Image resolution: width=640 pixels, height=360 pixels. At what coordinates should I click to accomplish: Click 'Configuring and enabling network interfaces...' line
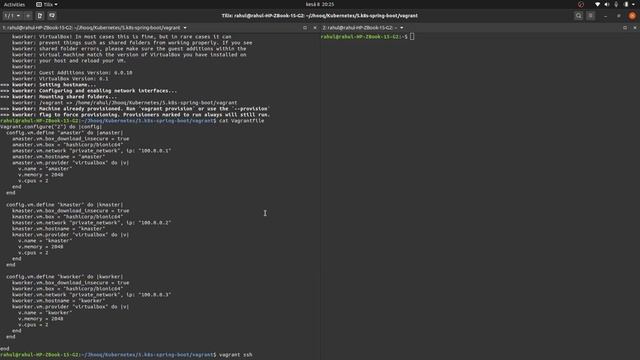pos(89,91)
